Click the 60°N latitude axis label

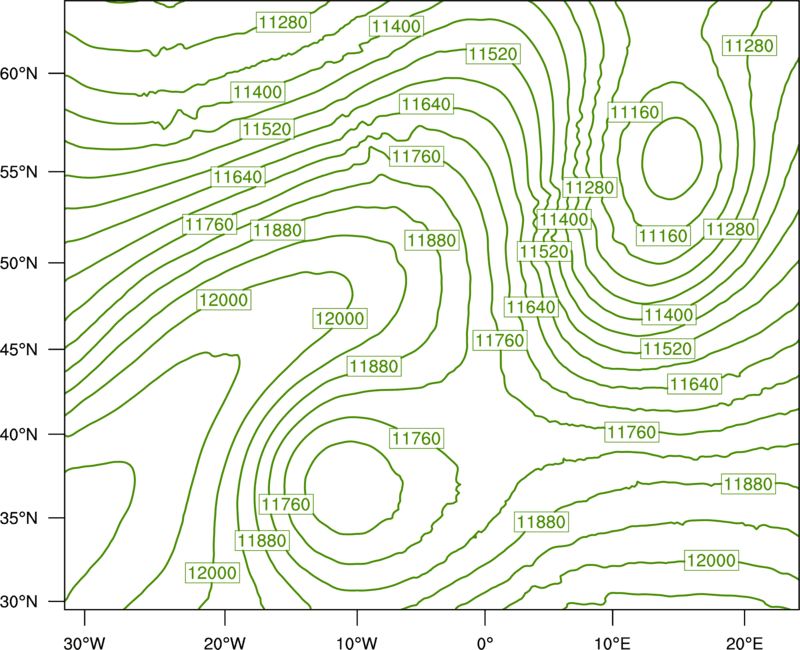pos(19,74)
